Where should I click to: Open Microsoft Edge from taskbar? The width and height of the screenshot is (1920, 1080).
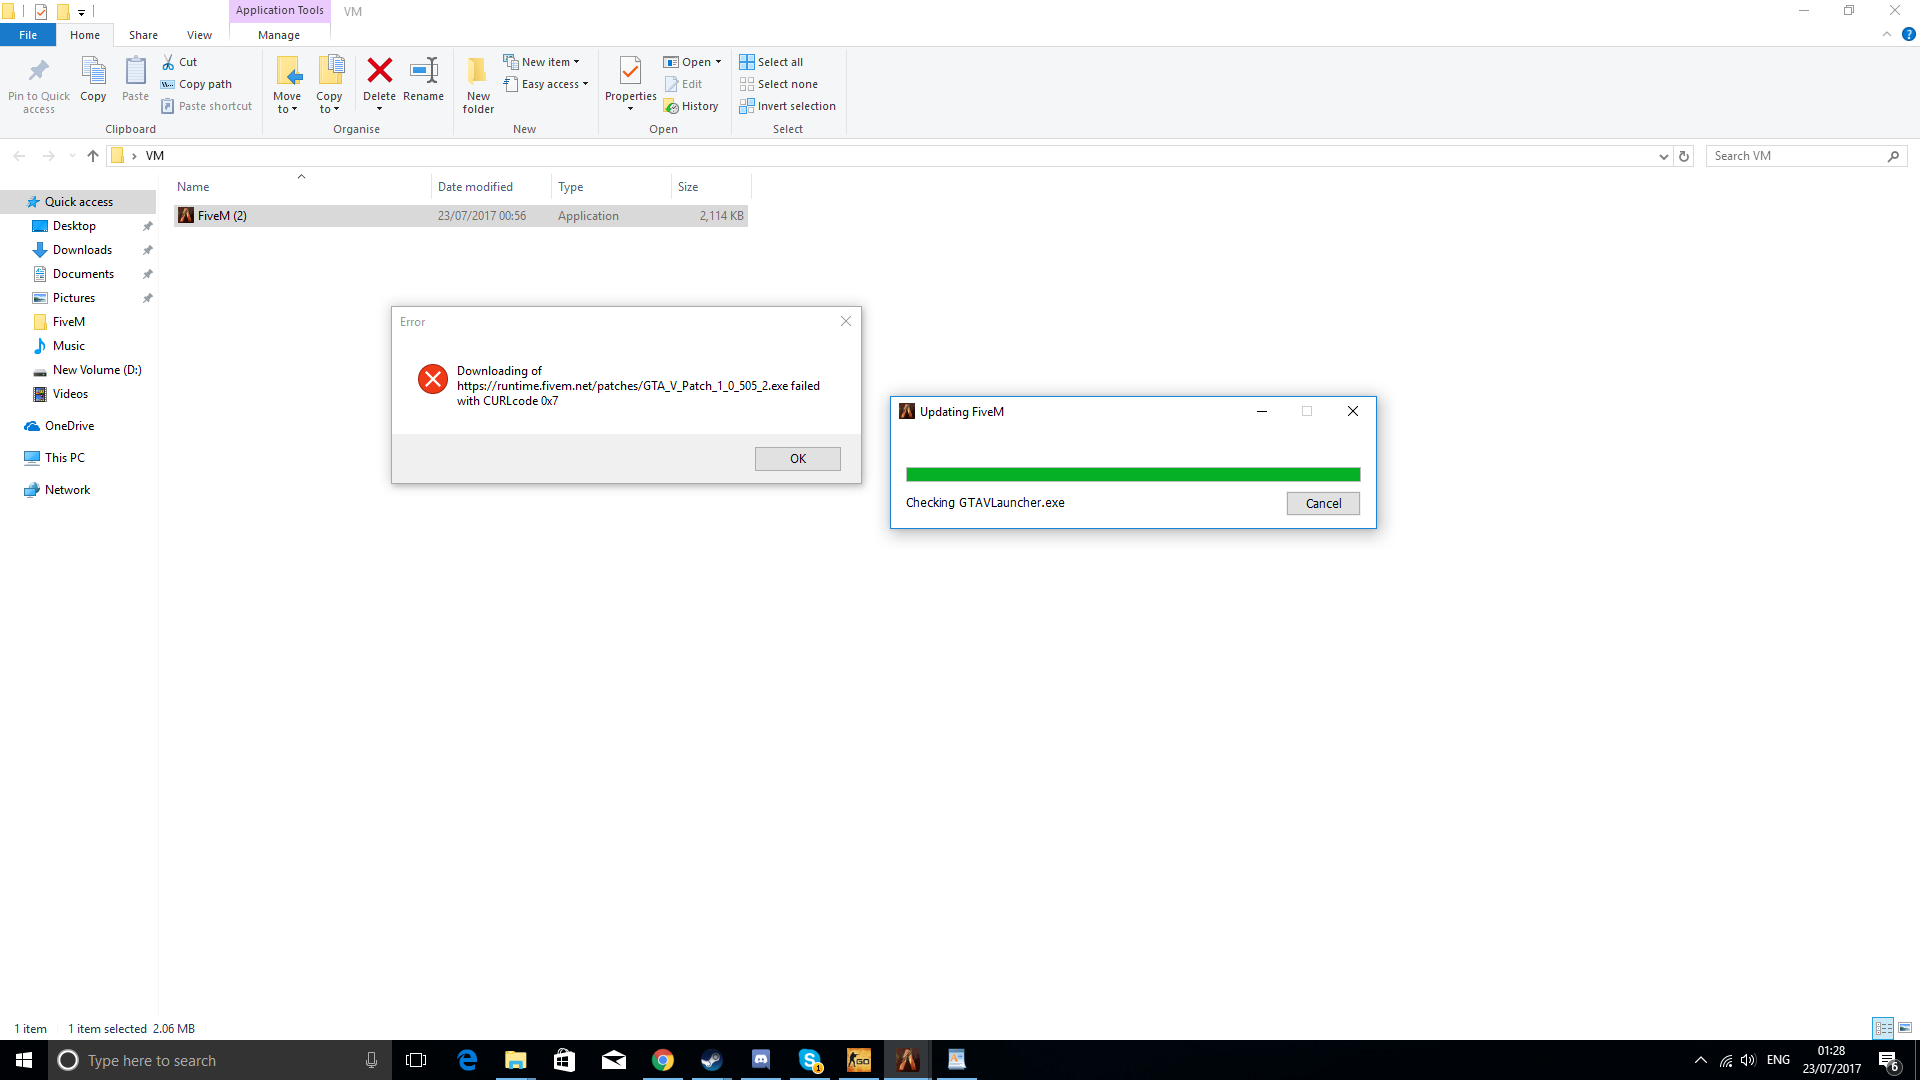[467, 1060]
